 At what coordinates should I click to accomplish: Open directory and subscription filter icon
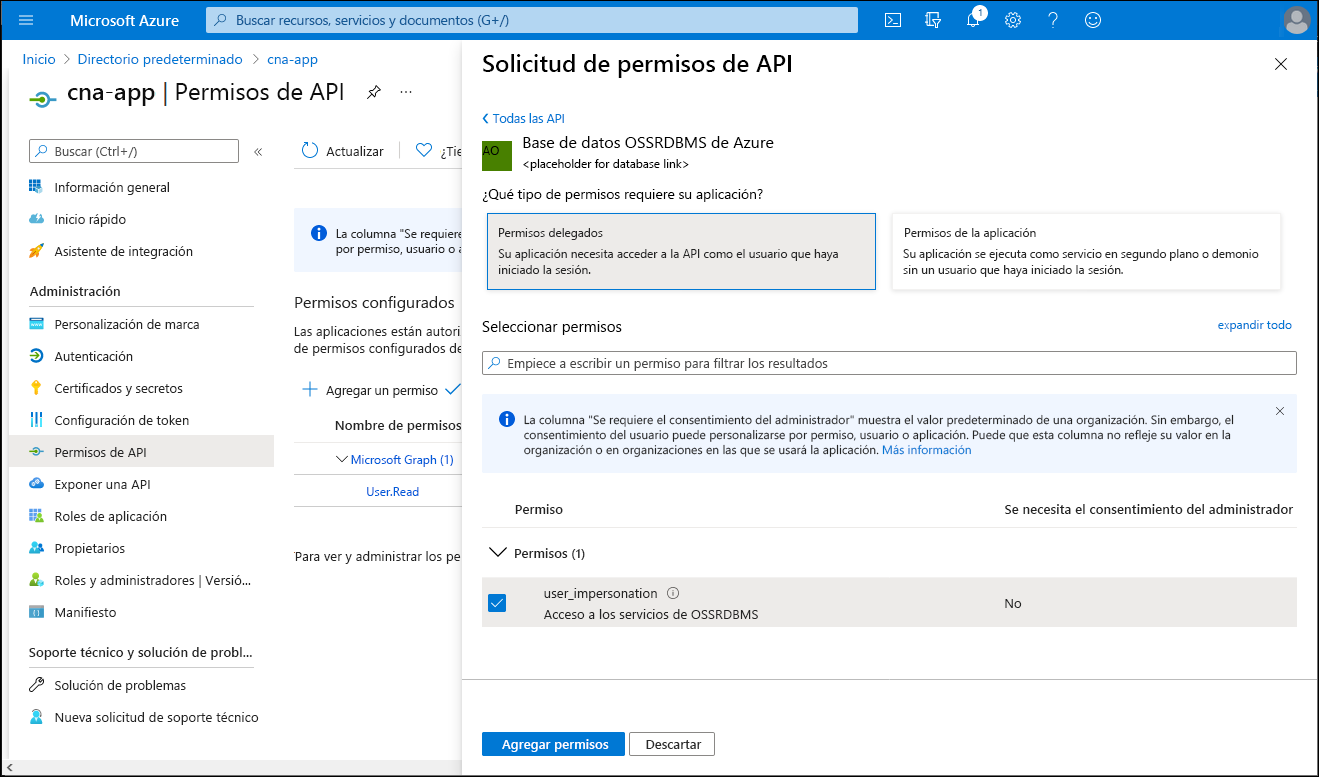click(x=934, y=20)
